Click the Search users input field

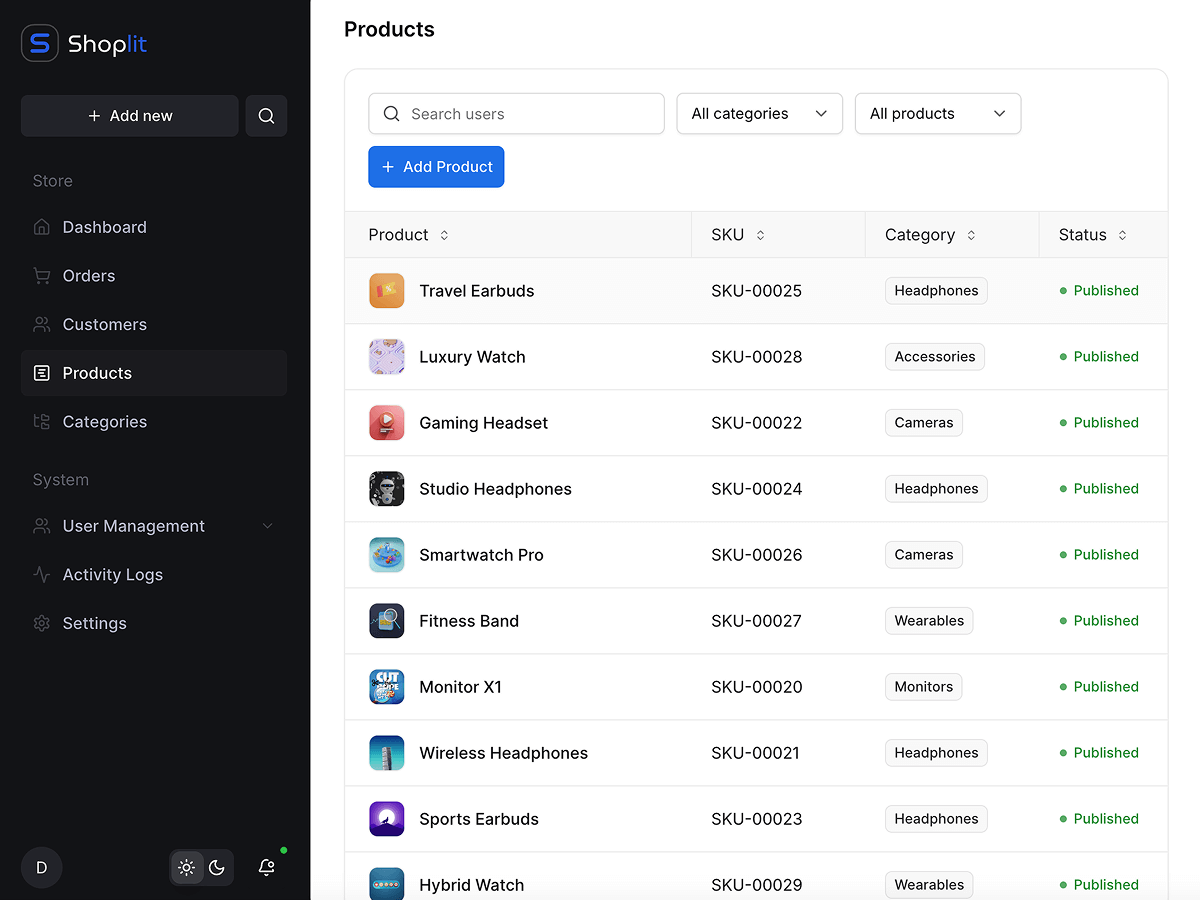516,113
